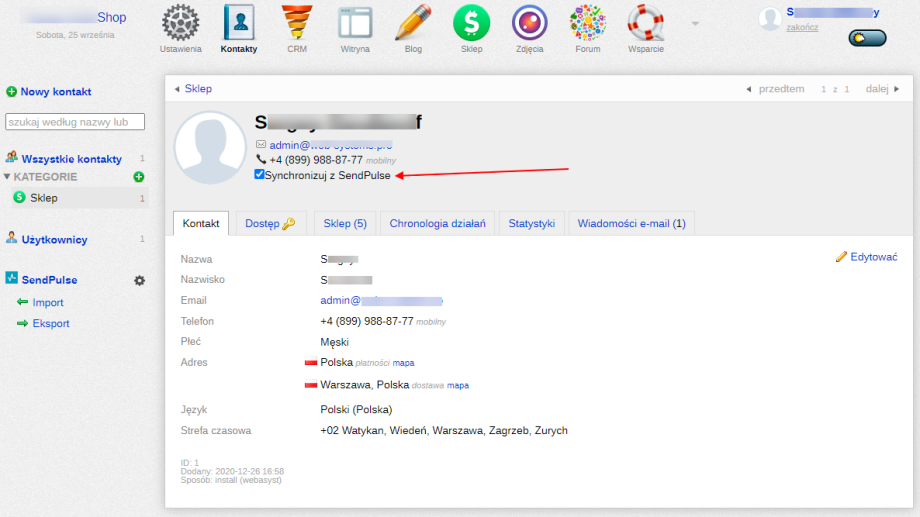
Task: Open the Forum app icon
Action: 587,24
